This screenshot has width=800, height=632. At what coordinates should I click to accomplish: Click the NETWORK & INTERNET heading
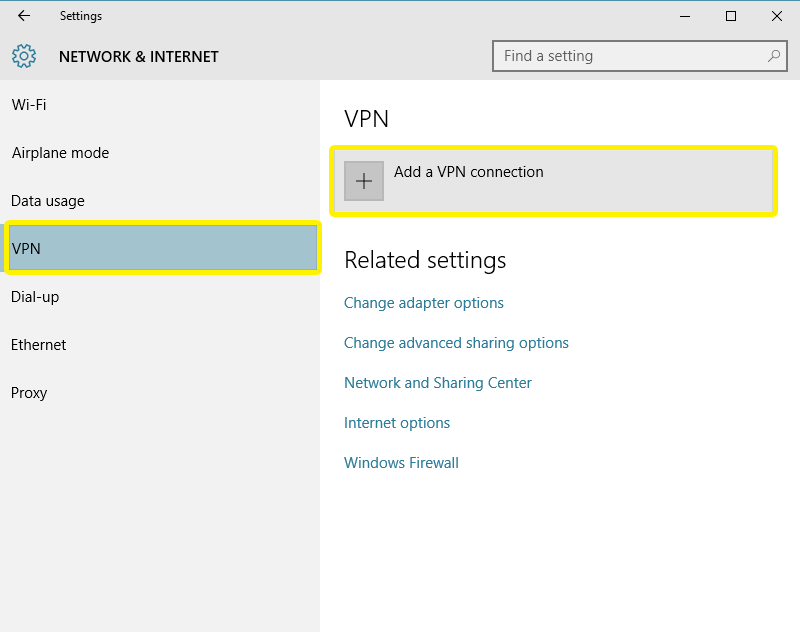pyautogui.click(x=139, y=57)
